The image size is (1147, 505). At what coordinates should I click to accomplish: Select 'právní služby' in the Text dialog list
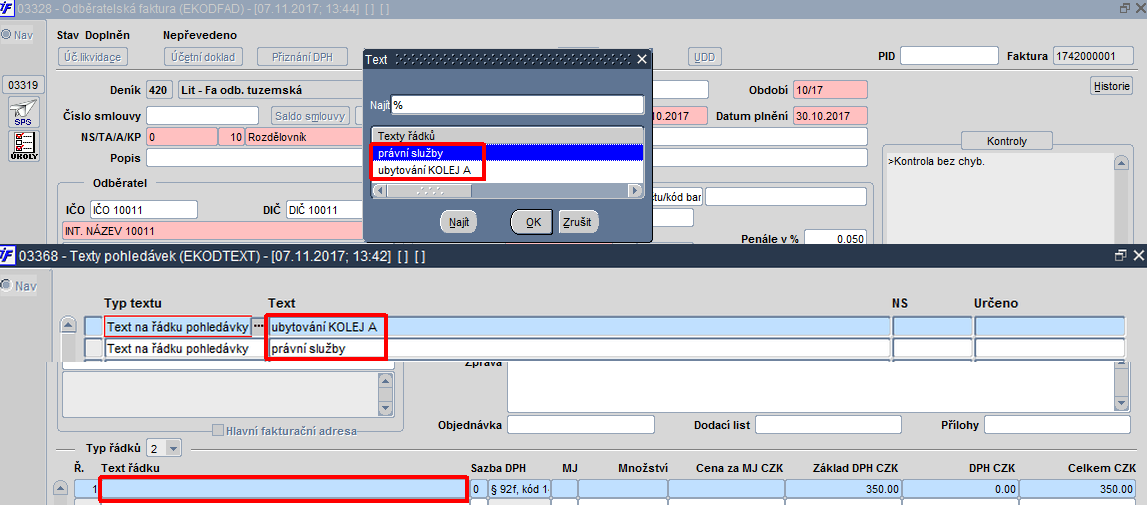click(x=508, y=153)
